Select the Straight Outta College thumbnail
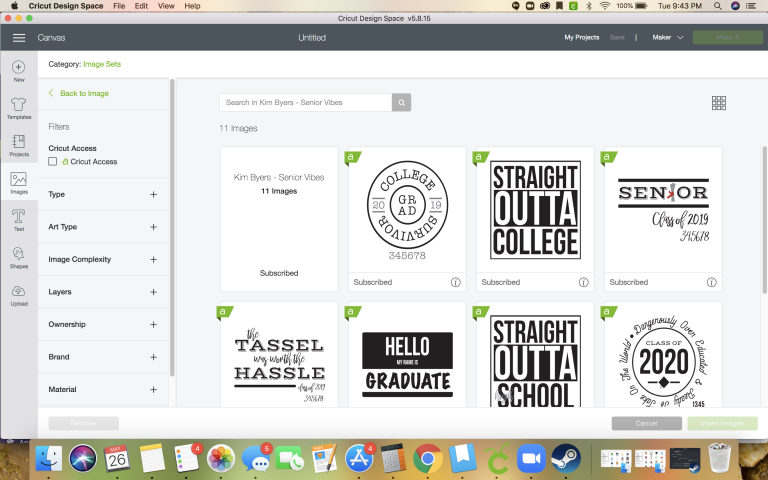Screen dimensions: 768x480 (x=535, y=210)
